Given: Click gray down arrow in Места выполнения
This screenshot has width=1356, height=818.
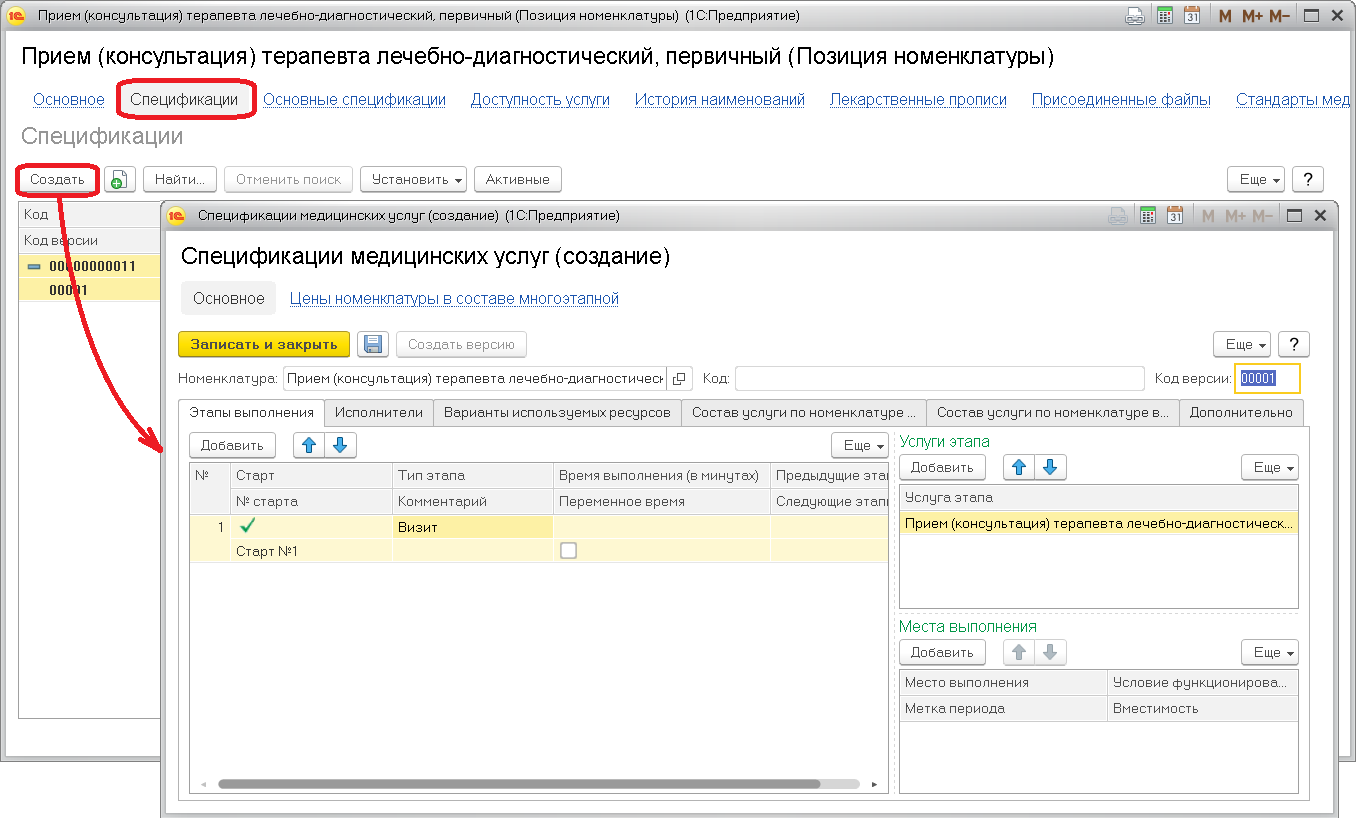Looking at the screenshot, I should coord(1050,652).
